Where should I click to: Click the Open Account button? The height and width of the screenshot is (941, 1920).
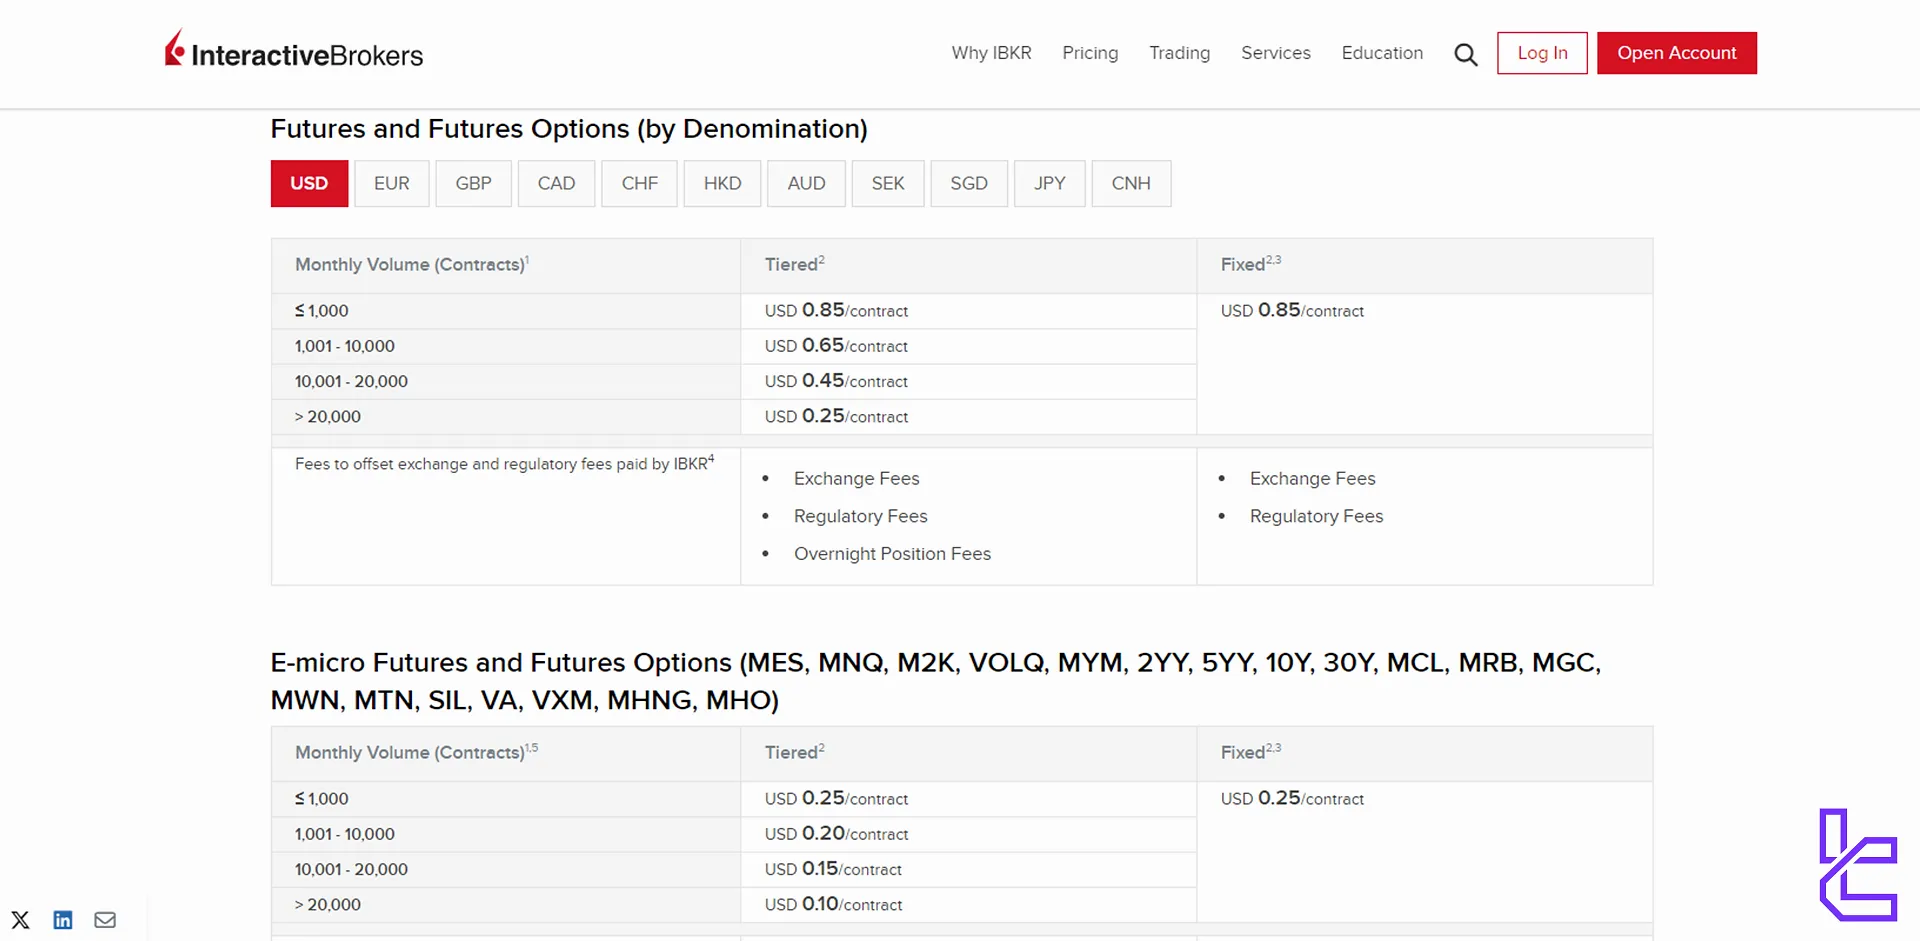[x=1676, y=53]
